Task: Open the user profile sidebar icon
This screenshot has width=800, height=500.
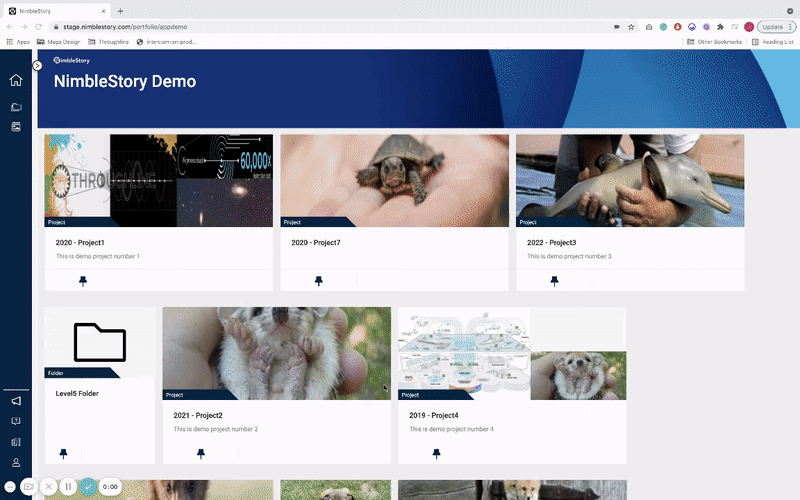Action: pyautogui.click(x=16, y=462)
